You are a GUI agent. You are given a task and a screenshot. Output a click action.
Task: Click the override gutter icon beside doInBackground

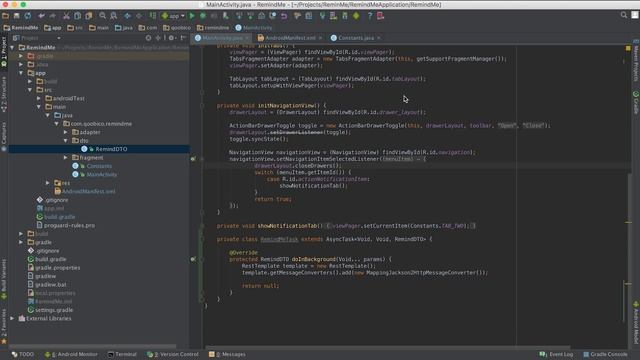click(x=193, y=259)
